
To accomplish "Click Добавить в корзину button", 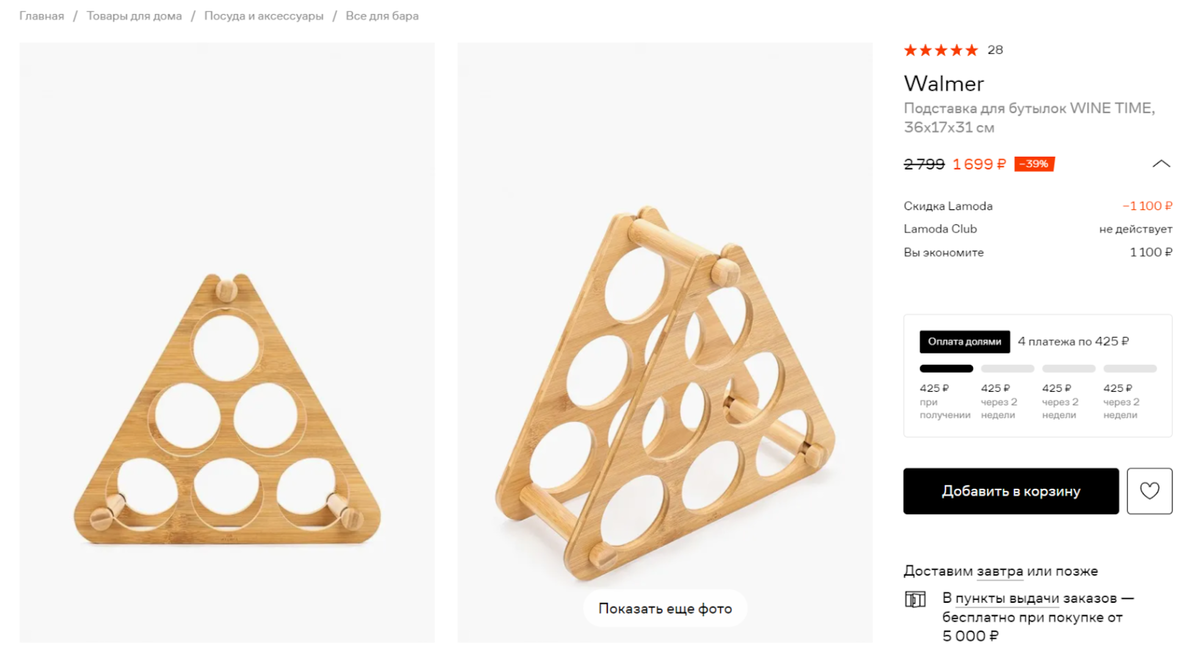I will (x=1011, y=491).
